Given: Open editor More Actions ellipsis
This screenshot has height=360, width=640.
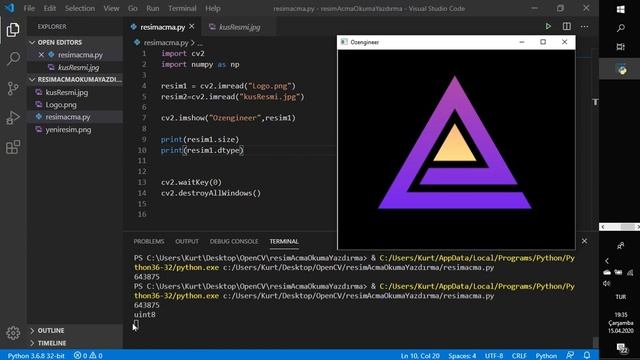Looking at the screenshot, I should tap(584, 27).
